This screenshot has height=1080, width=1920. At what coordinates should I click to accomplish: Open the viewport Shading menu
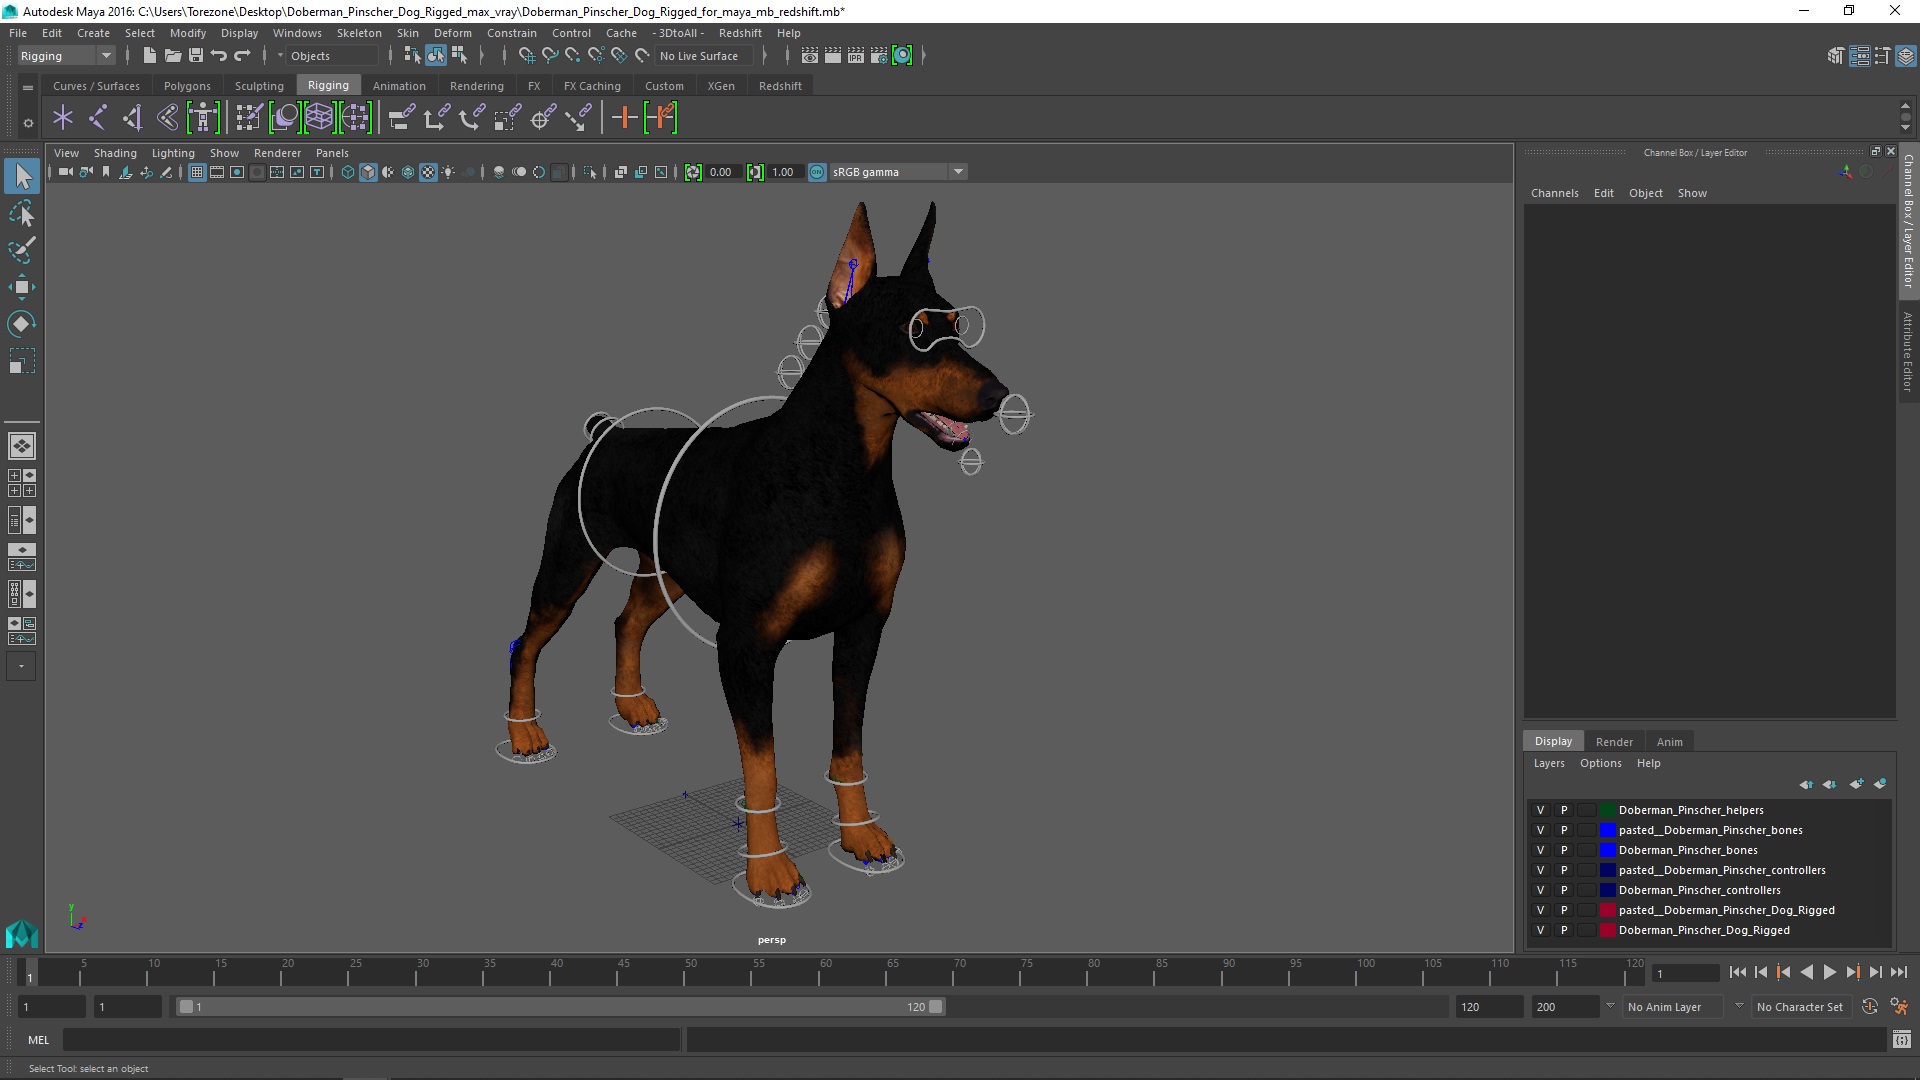point(115,153)
